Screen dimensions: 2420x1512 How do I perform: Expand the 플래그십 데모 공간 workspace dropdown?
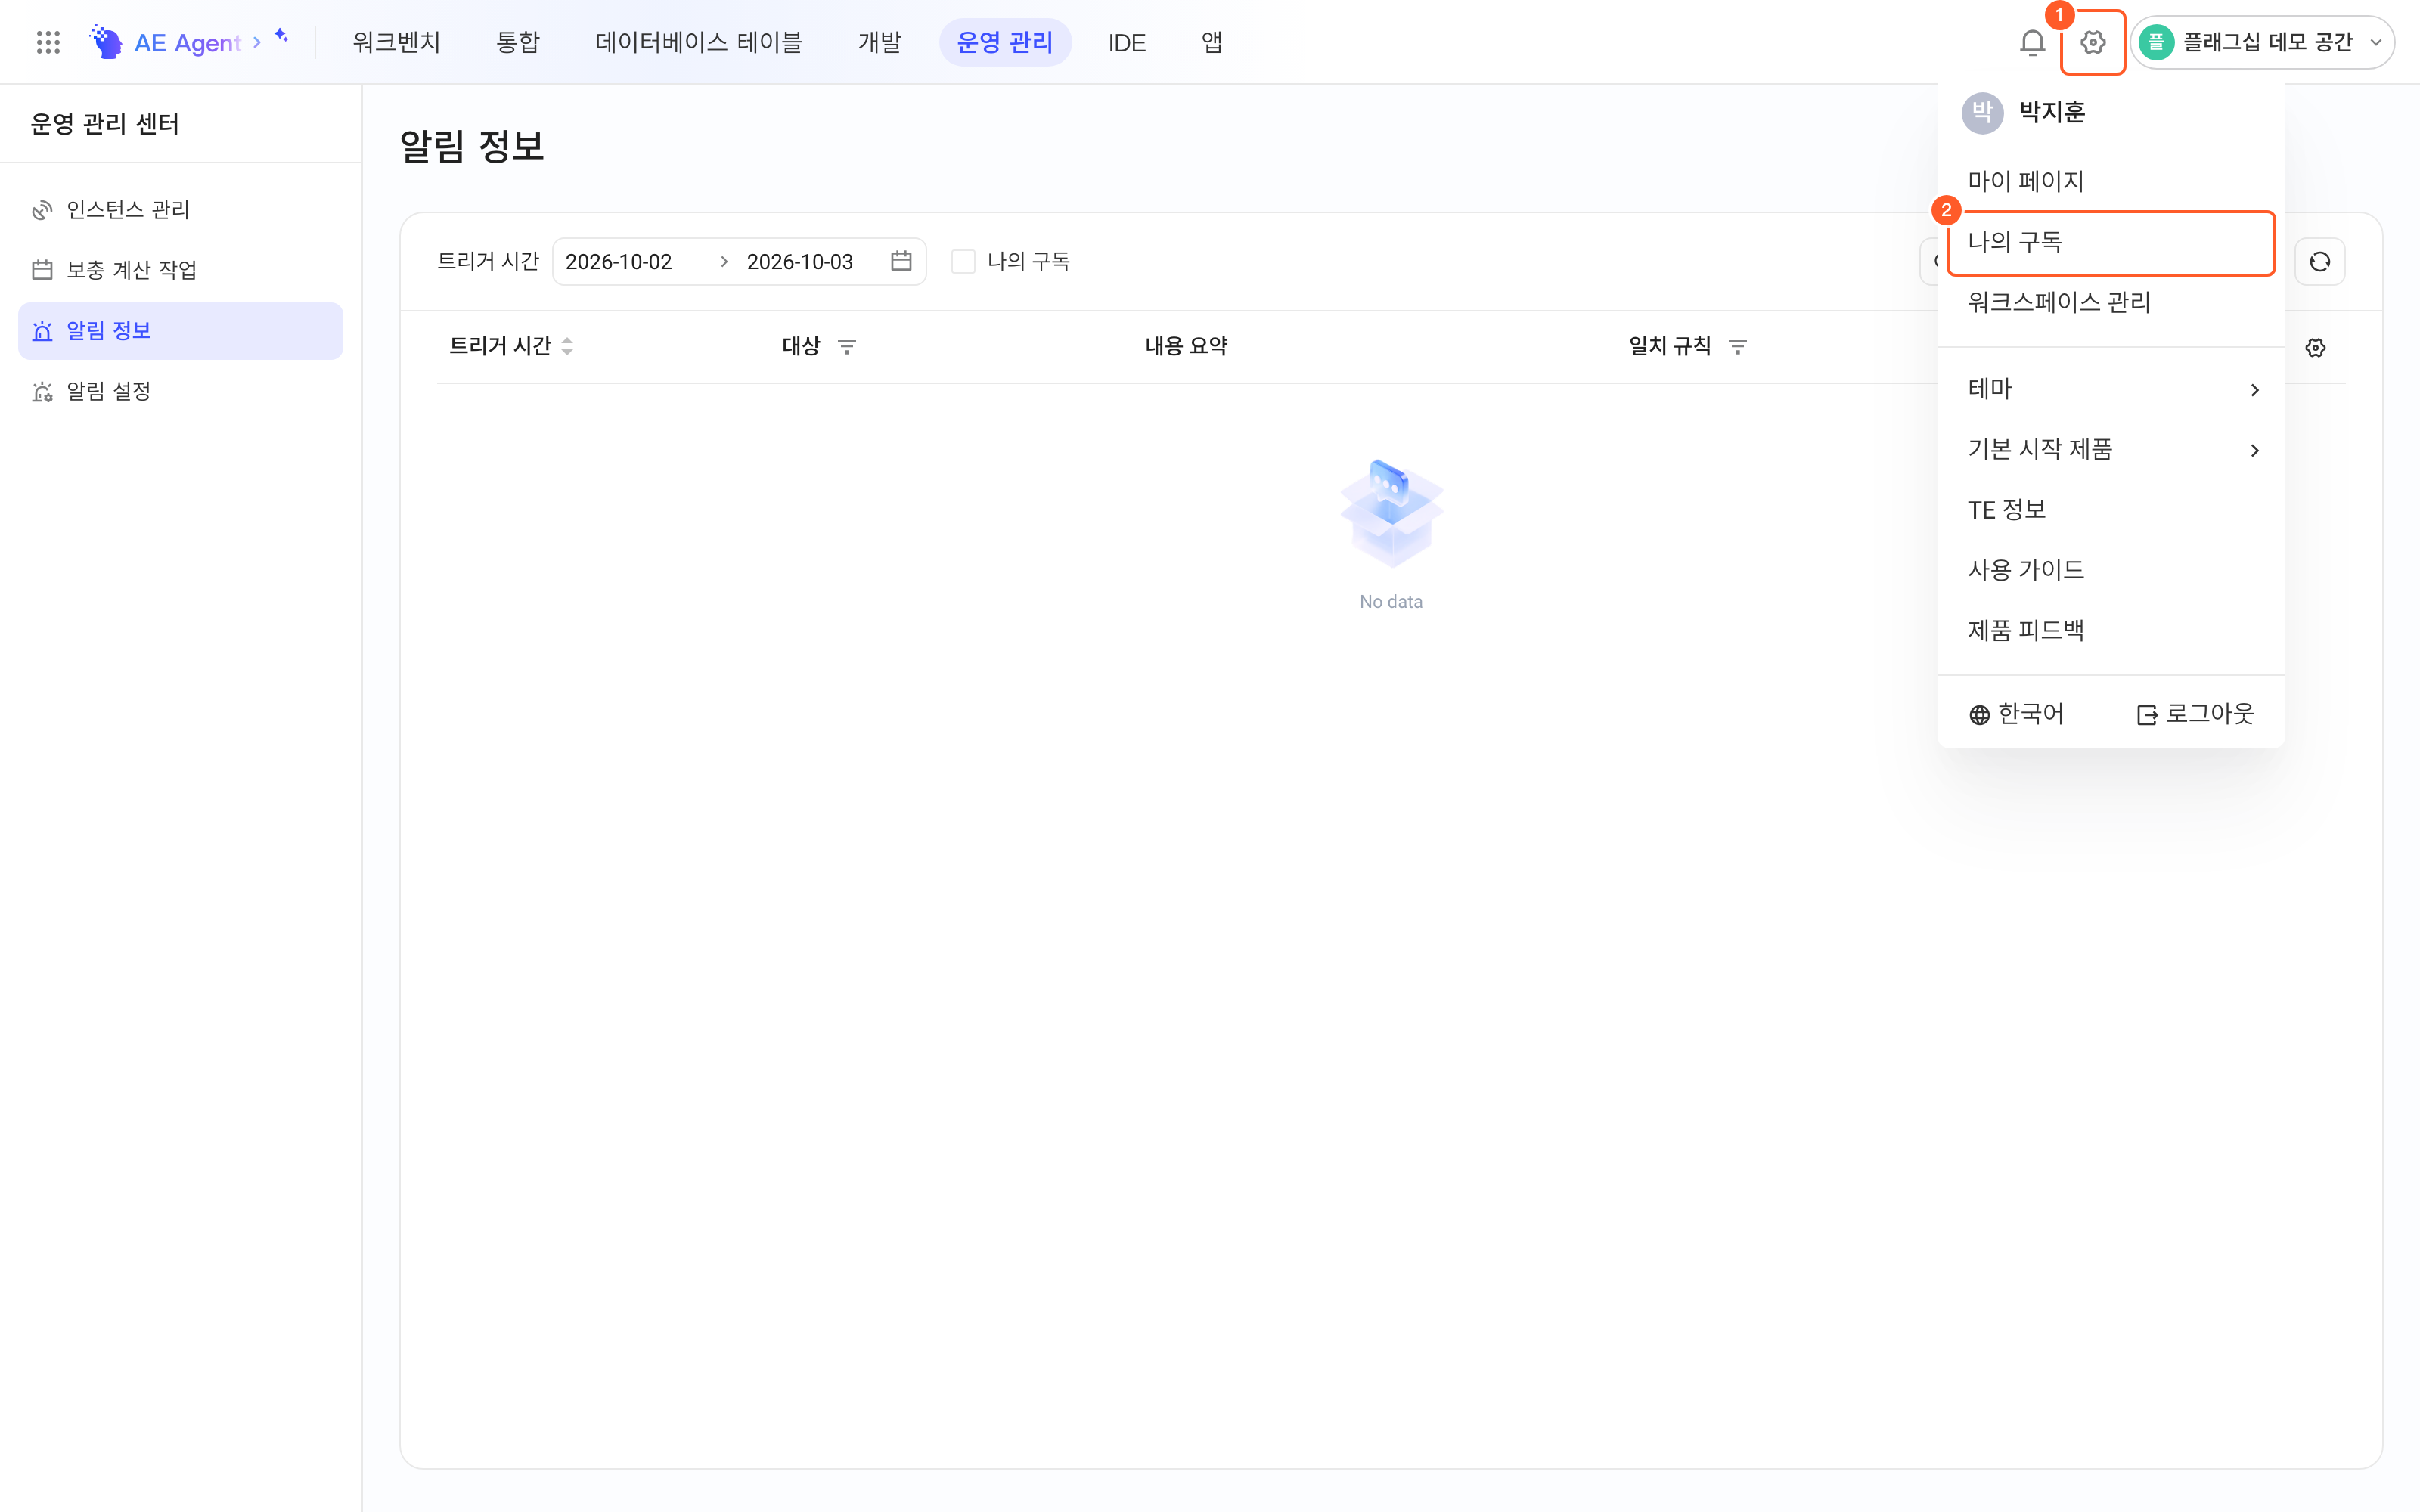(x=2262, y=42)
